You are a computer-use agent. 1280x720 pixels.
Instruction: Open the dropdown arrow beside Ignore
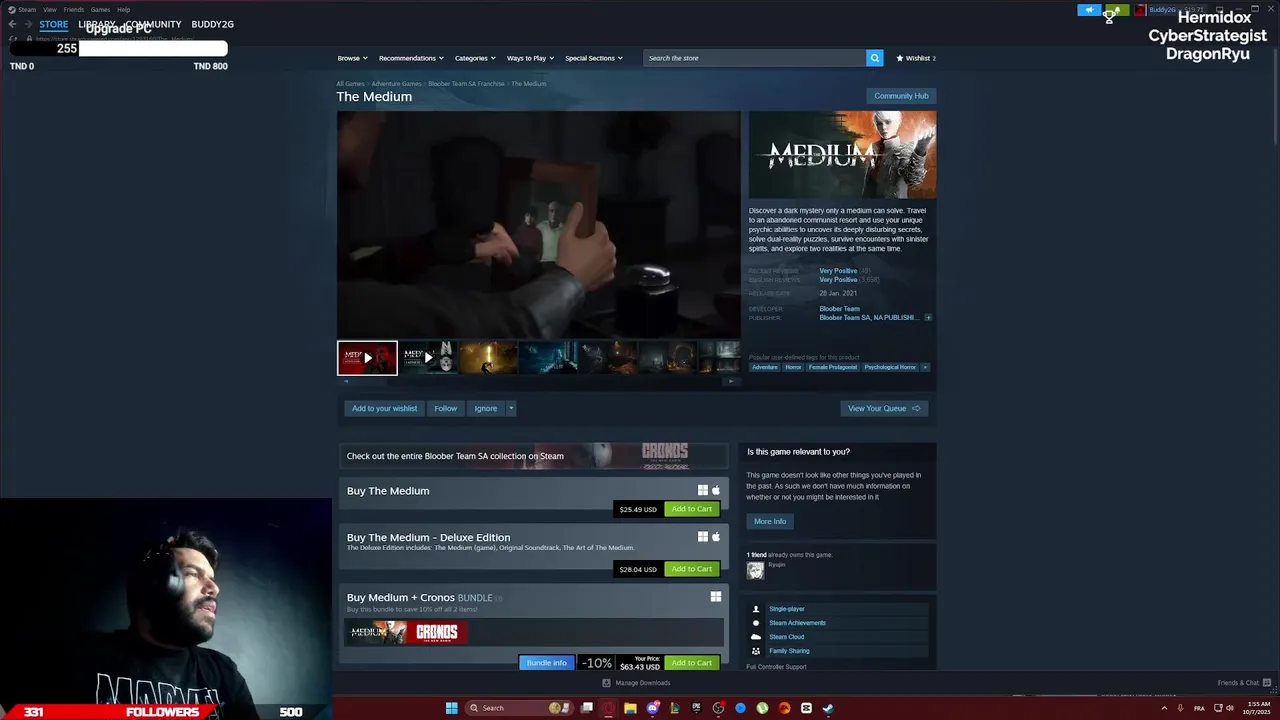click(x=511, y=408)
